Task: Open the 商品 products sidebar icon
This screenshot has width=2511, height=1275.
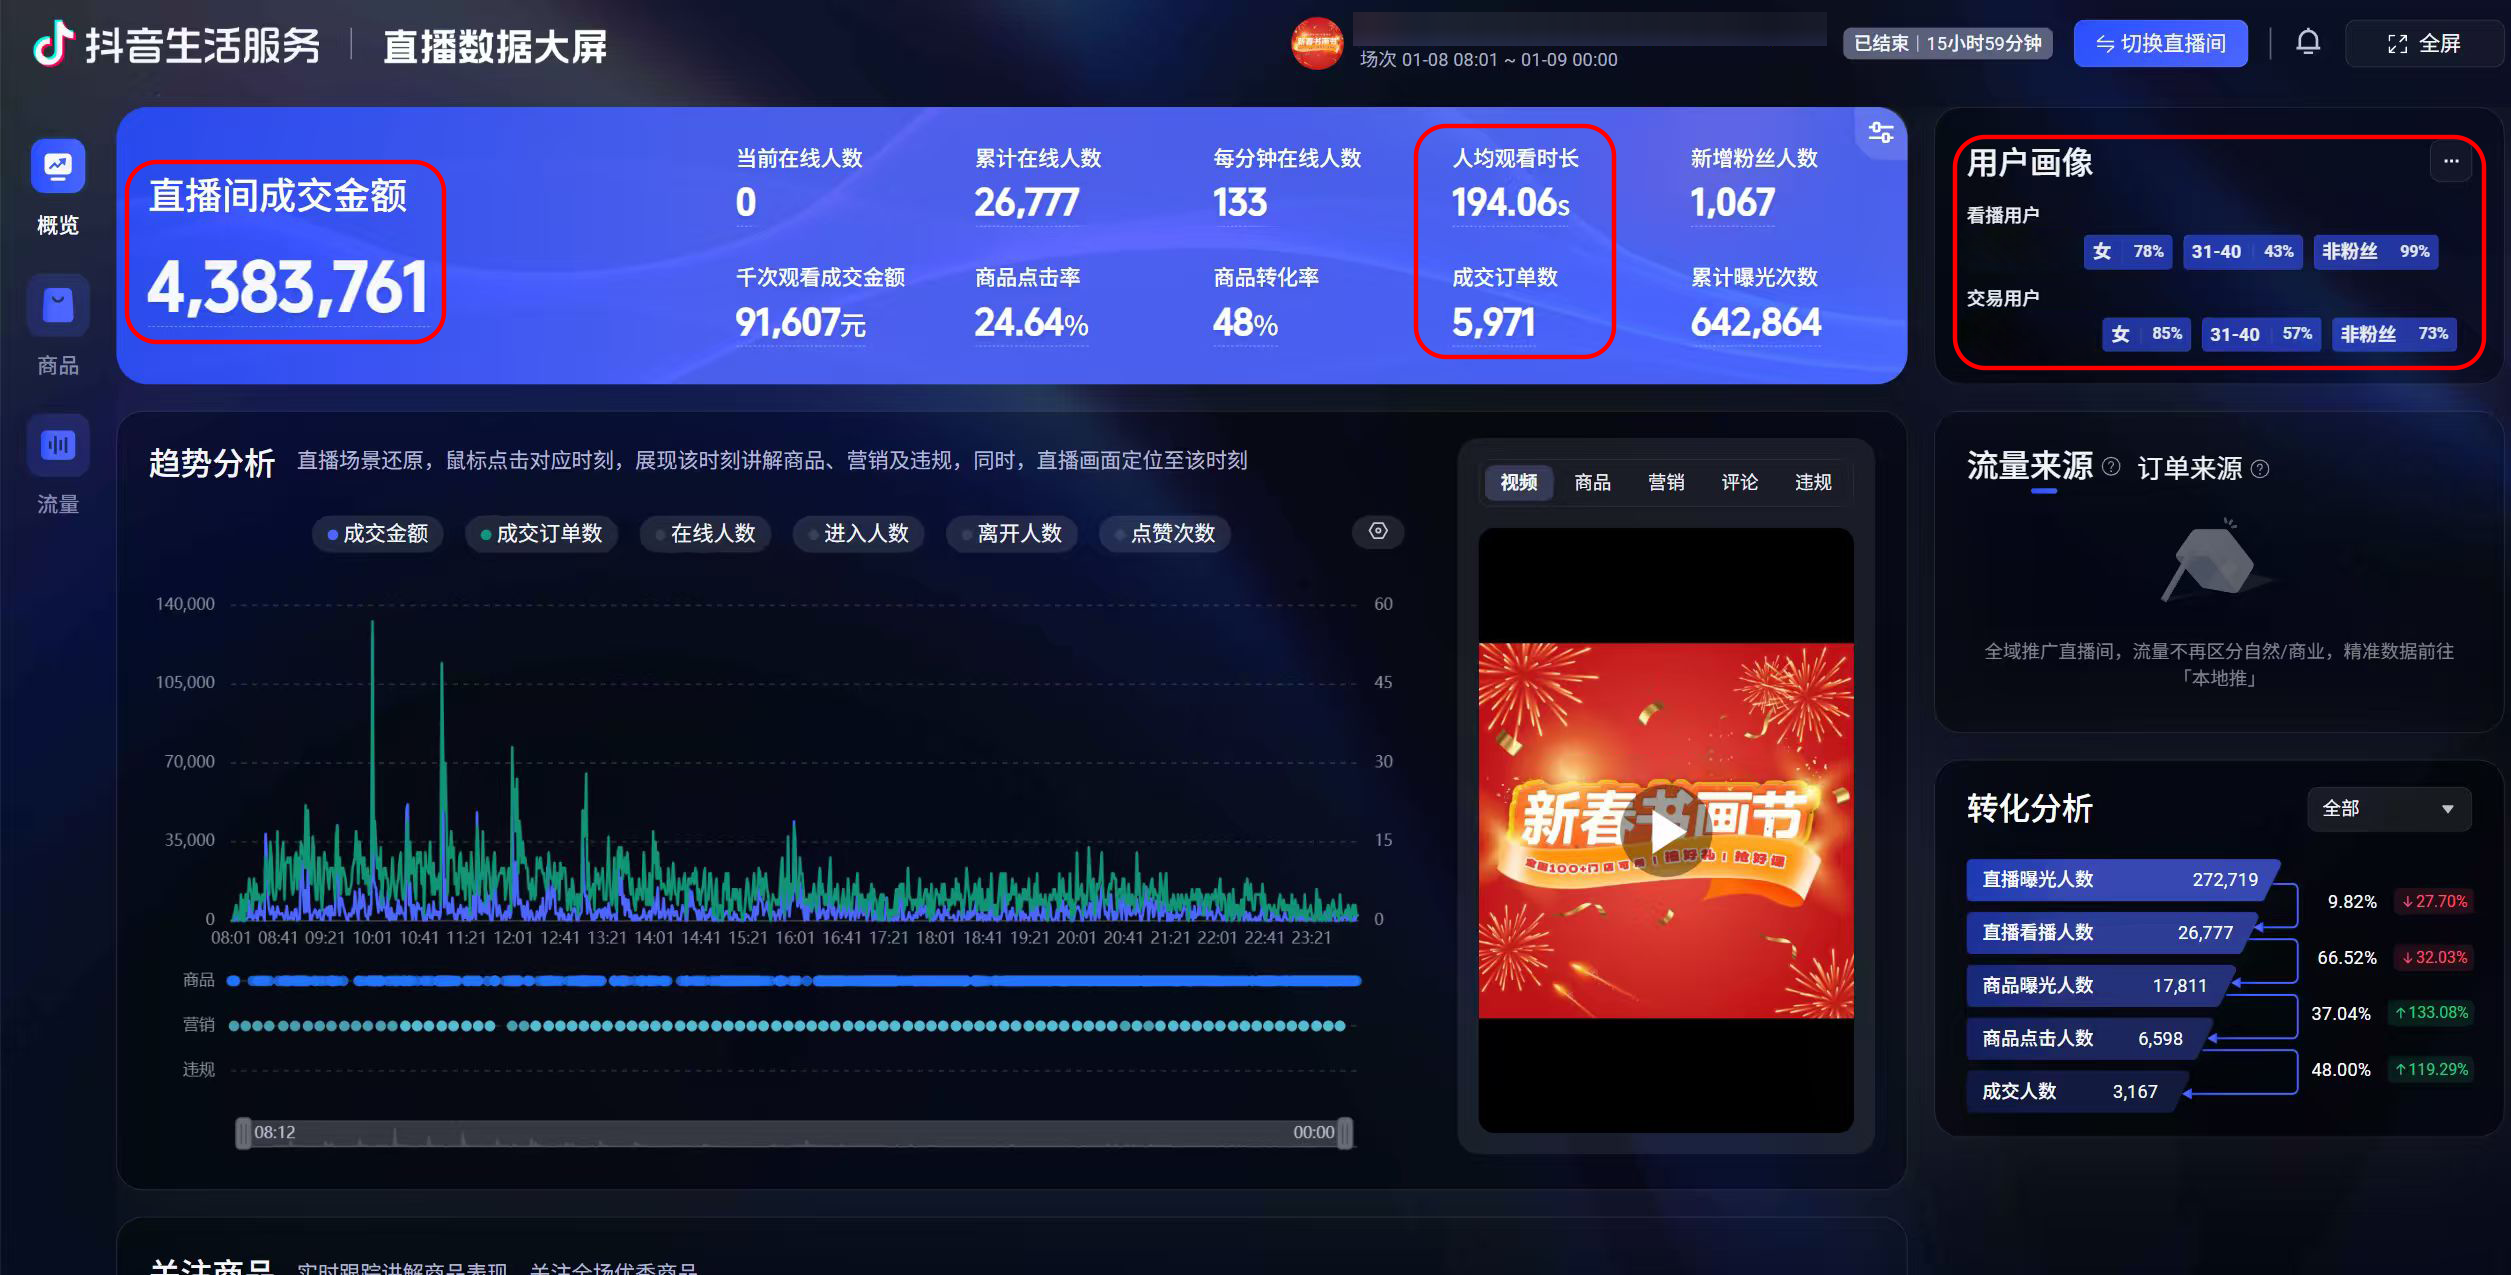Action: tap(58, 305)
